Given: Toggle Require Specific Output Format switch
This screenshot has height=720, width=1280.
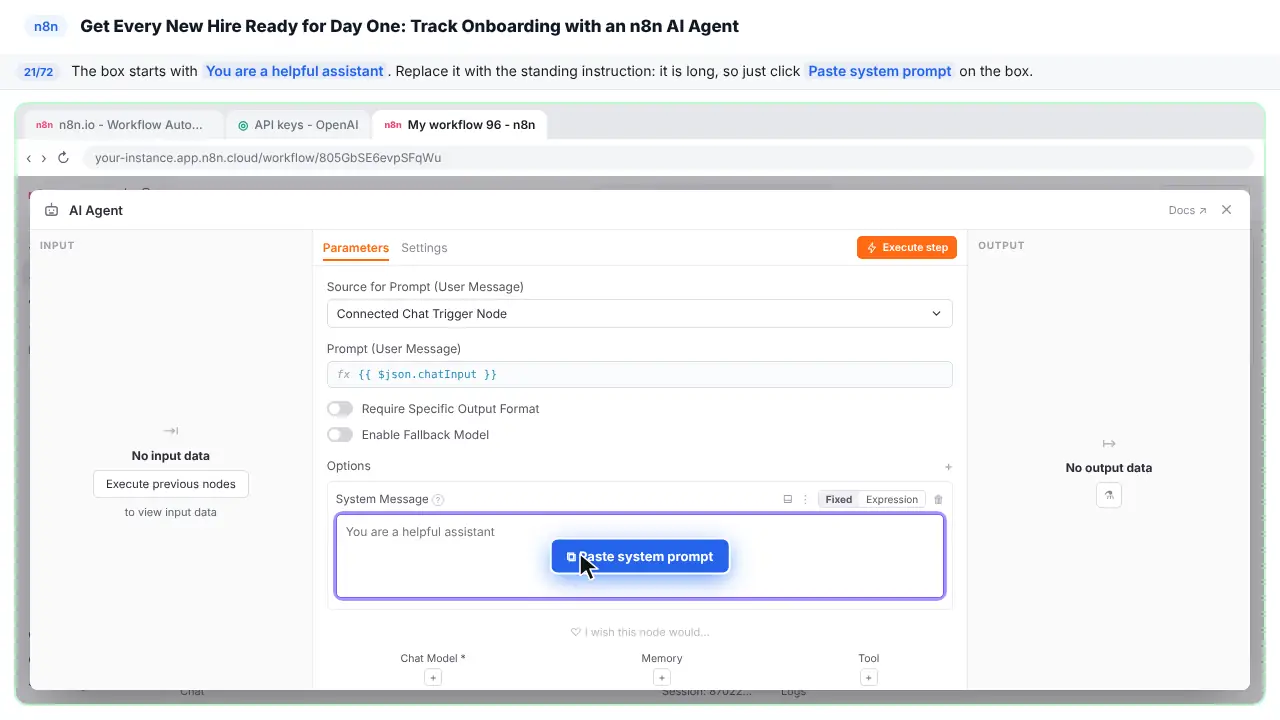Looking at the screenshot, I should [x=340, y=409].
